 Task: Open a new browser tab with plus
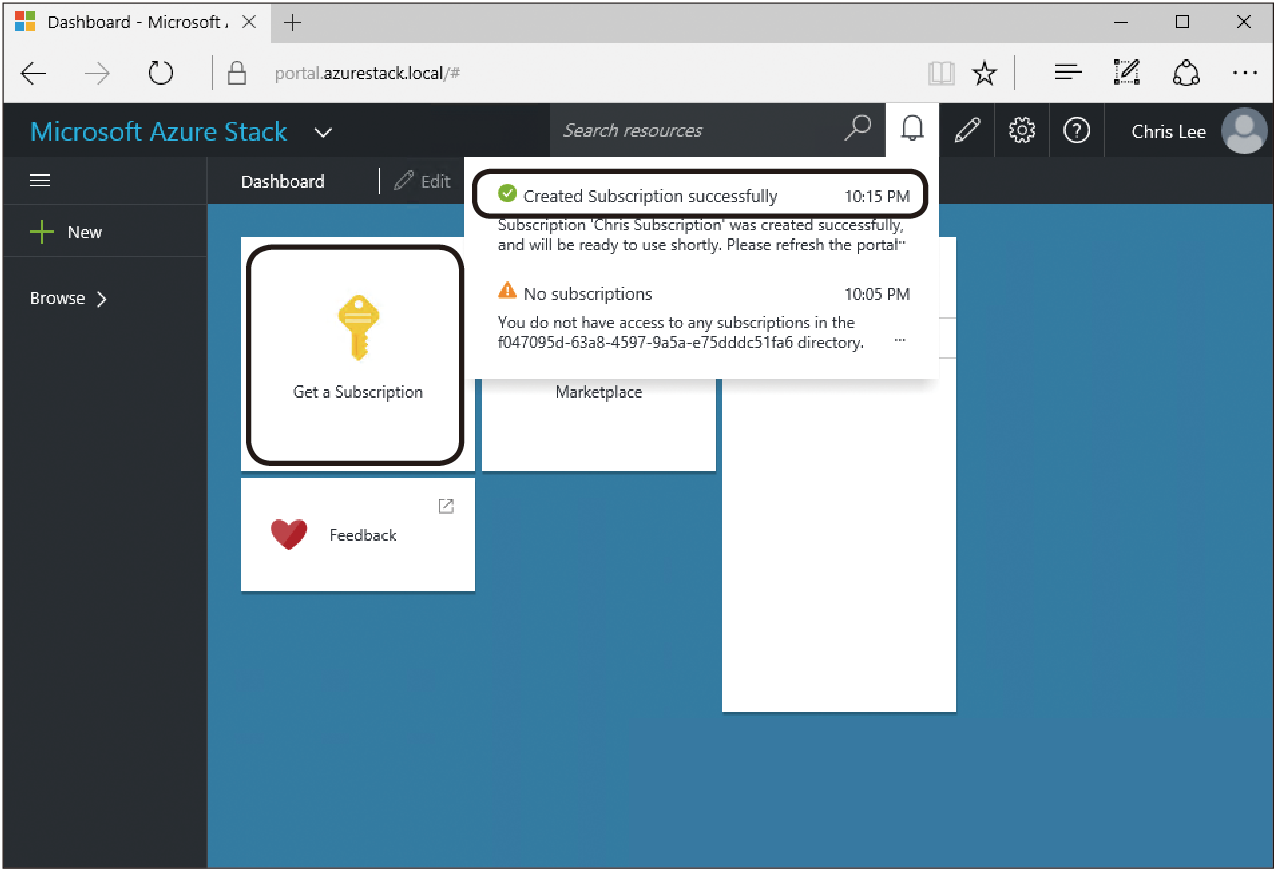pyautogui.click(x=292, y=22)
